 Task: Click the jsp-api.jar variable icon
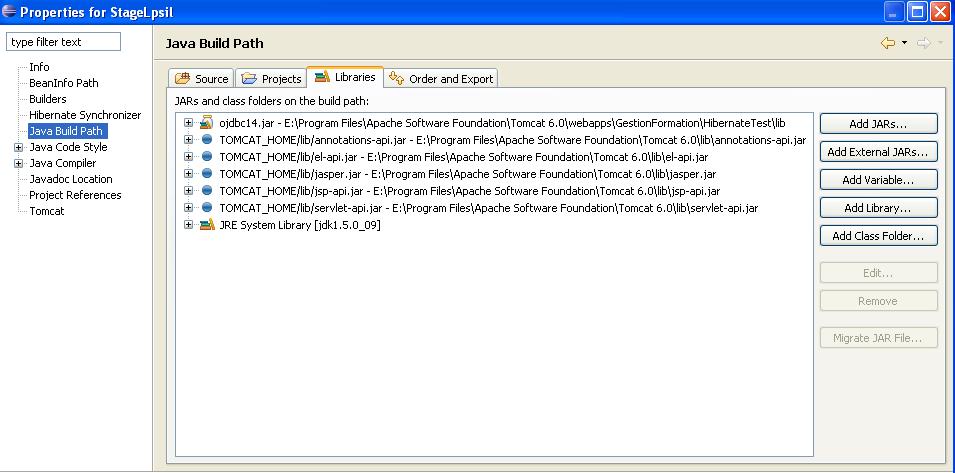[207, 191]
